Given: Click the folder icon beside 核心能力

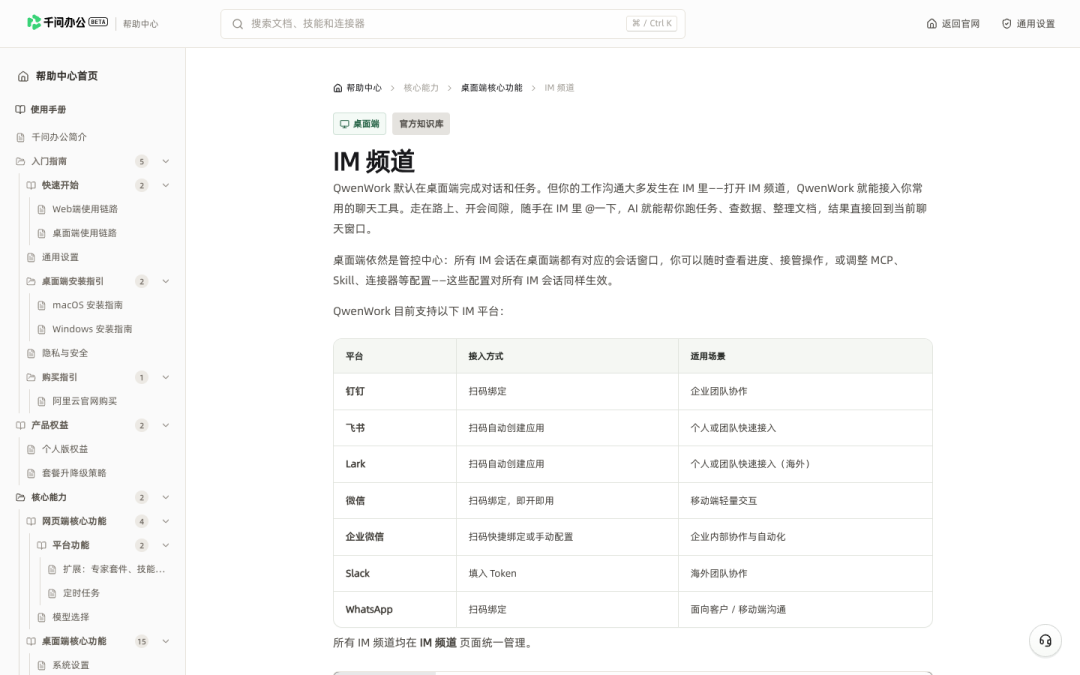Looking at the screenshot, I should coord(20,497).
